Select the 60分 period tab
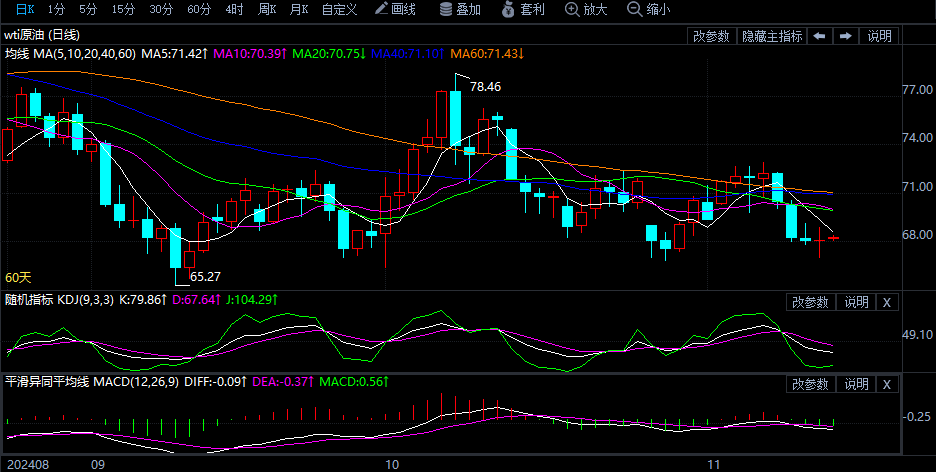The height and width of the screenshot is (472, 936). [x=199, y=10]
